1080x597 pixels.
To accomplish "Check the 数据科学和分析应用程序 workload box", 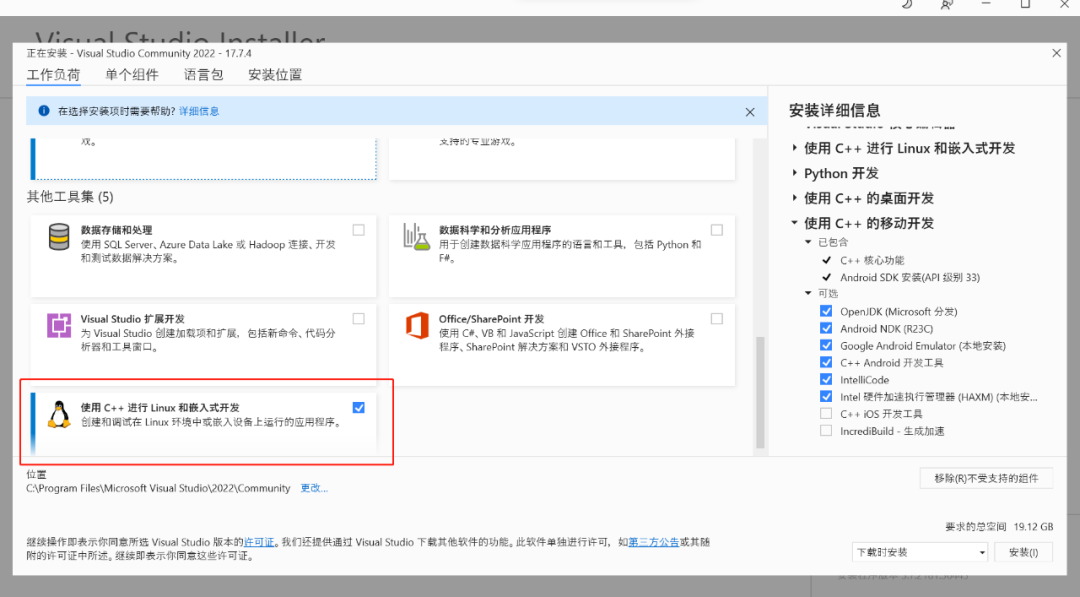I will 717,230.
